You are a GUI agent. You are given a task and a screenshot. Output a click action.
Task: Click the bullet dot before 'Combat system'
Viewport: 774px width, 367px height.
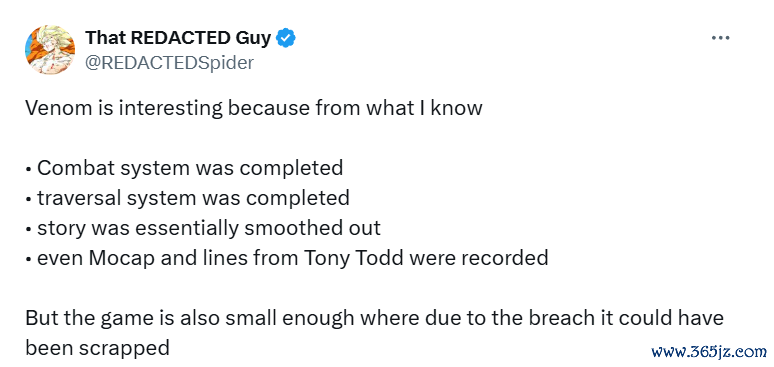pyautogui.click(x=28, y=170)
